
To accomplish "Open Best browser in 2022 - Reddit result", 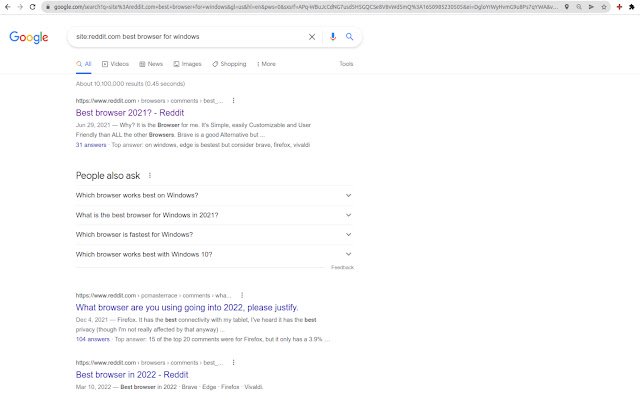I will coord(132,375).
